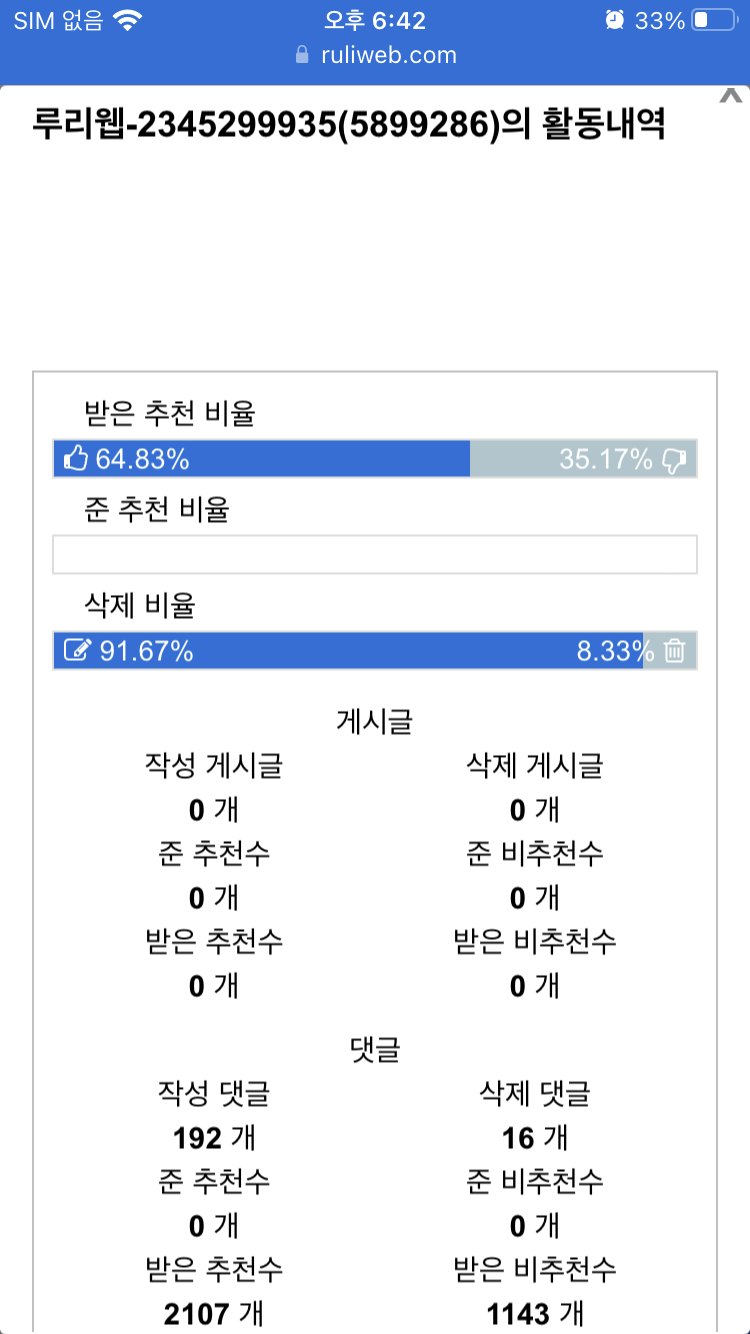This screenshot has height=1334, width=750.
Task: Tap the Wi-Fi icon in status bar
Action: pyautogui.click(x=128, y=20)
